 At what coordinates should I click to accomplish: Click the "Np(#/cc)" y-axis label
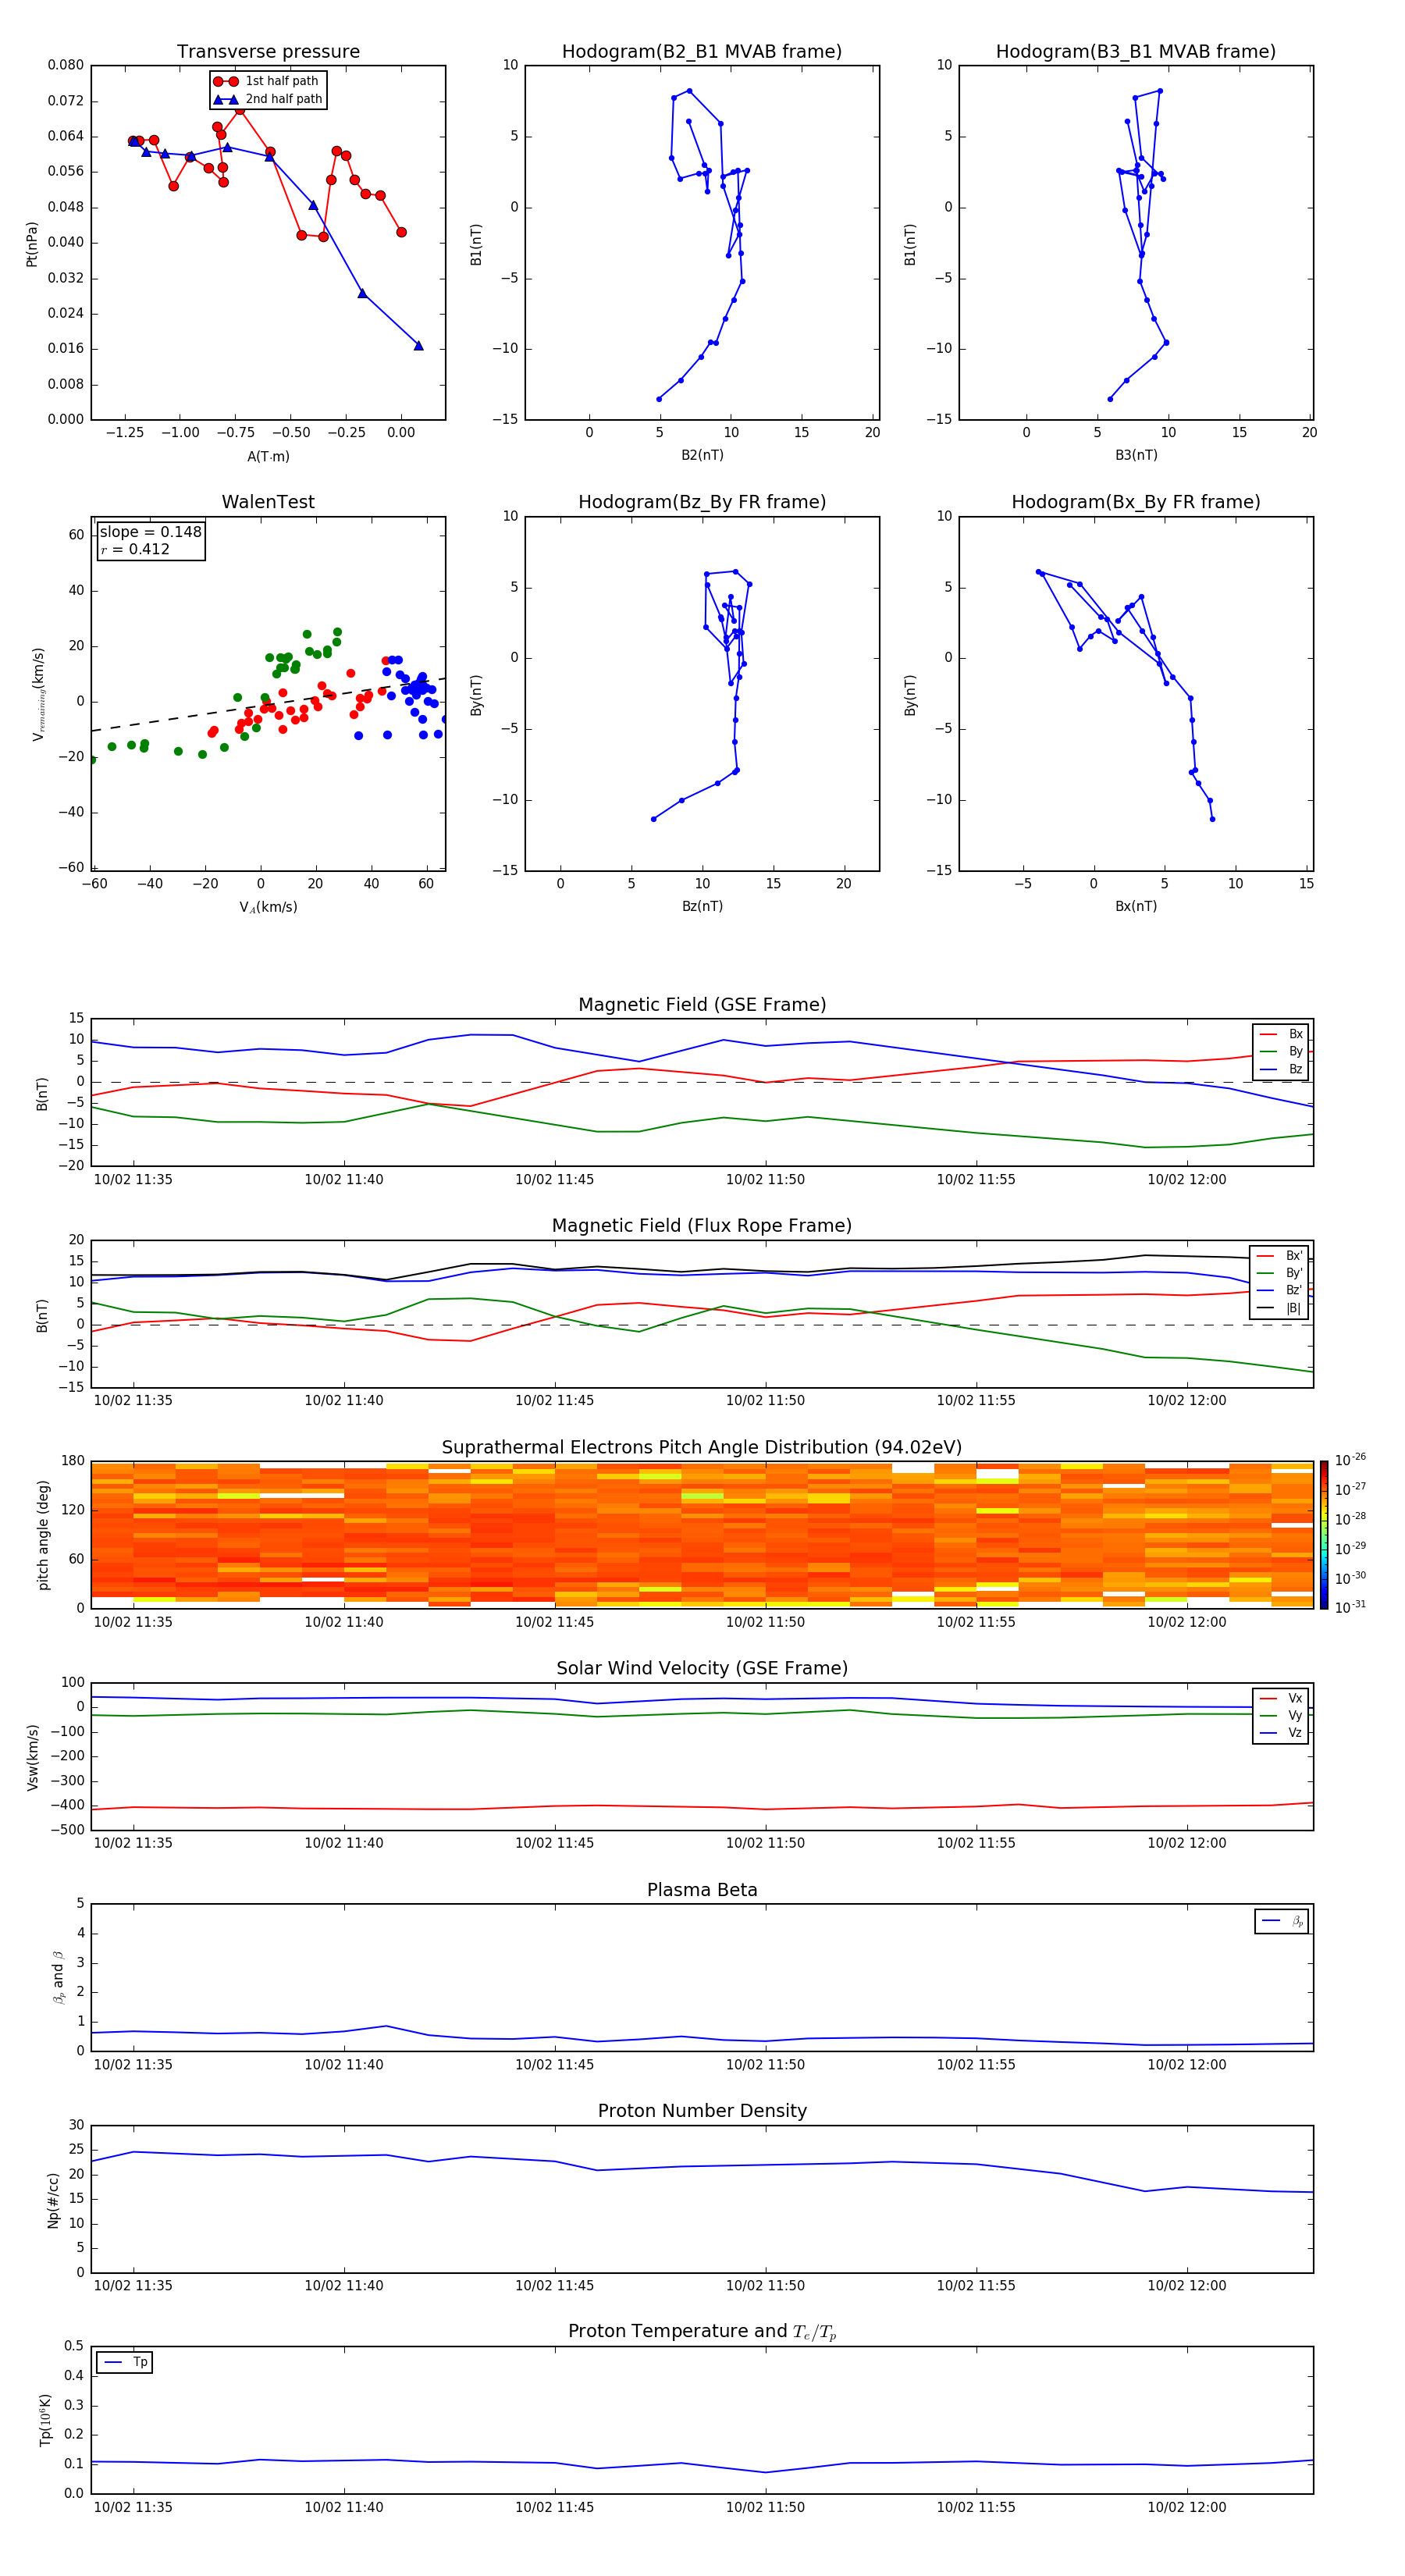pyautogui.click(x=53, y=2199)
